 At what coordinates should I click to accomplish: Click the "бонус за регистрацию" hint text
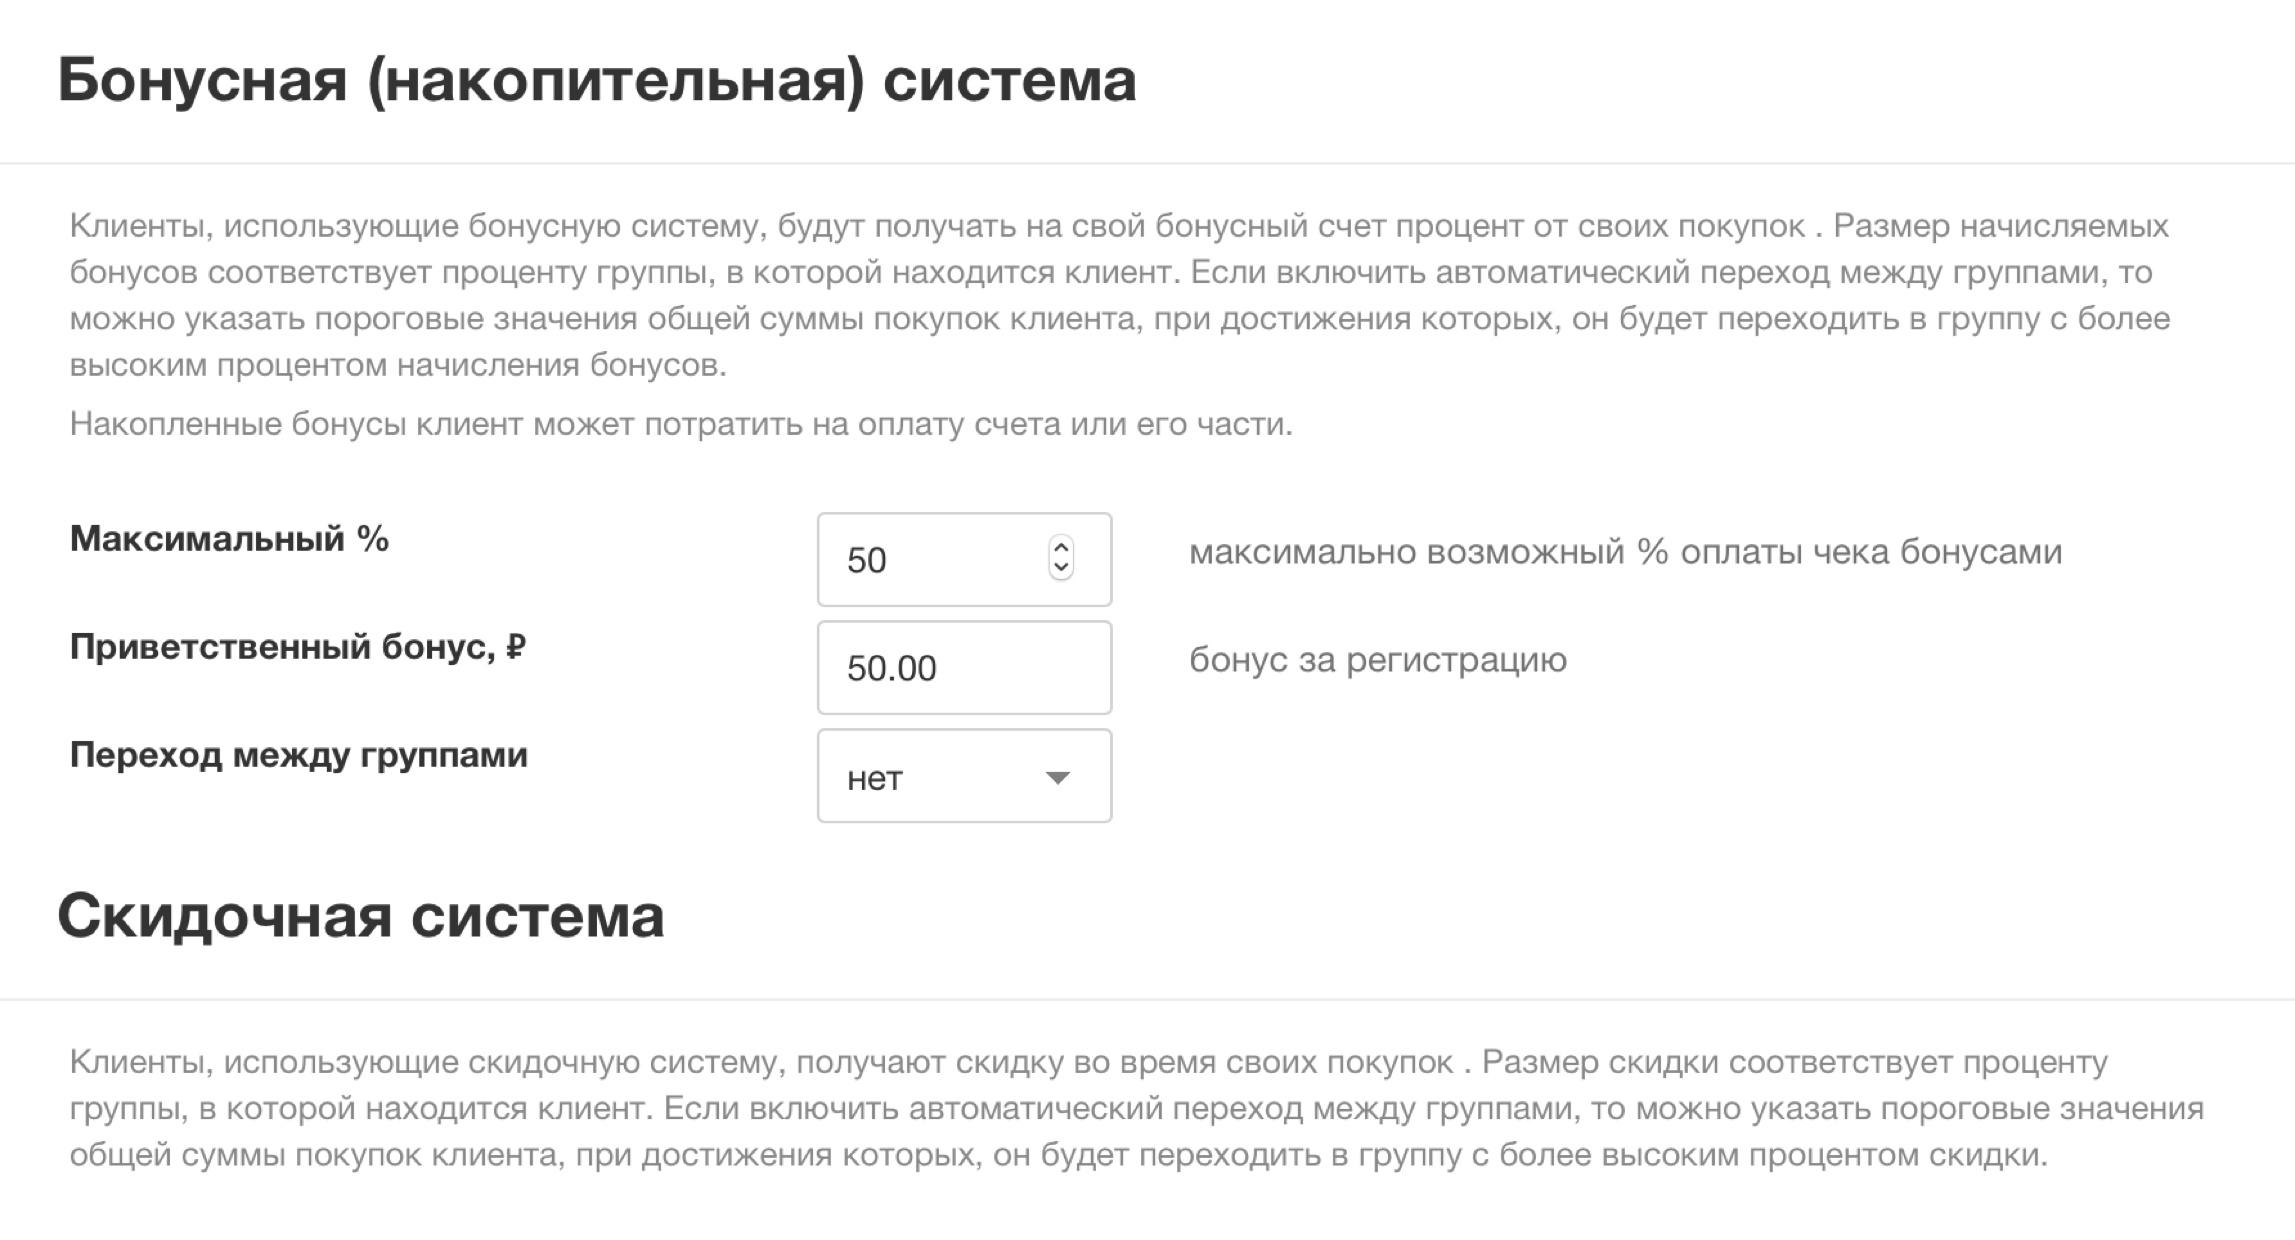pyautogui.click(x=1377, y=660)
